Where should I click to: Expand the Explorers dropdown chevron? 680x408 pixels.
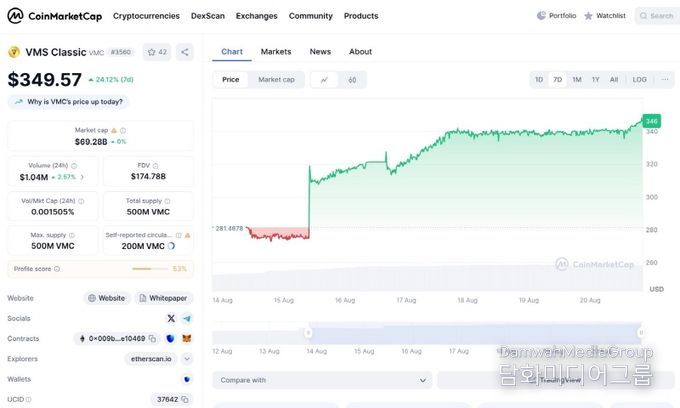point(187,359)
